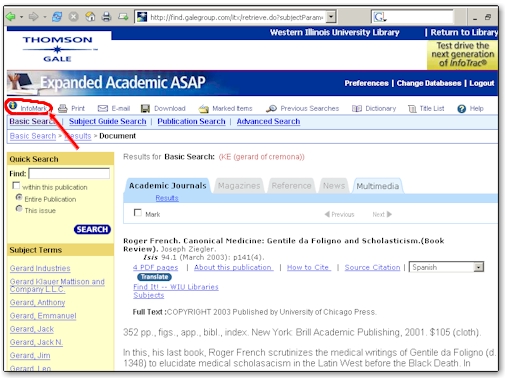The height and width of the screenshot is (380, 507).
Task: Check the Mark checkbox
Action: pyautogui.click(x=137, y=213)
